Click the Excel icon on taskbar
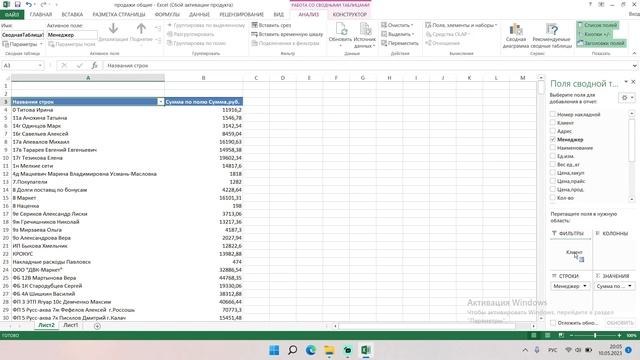Viewport: 640px width, 360px height. point(366,350)
